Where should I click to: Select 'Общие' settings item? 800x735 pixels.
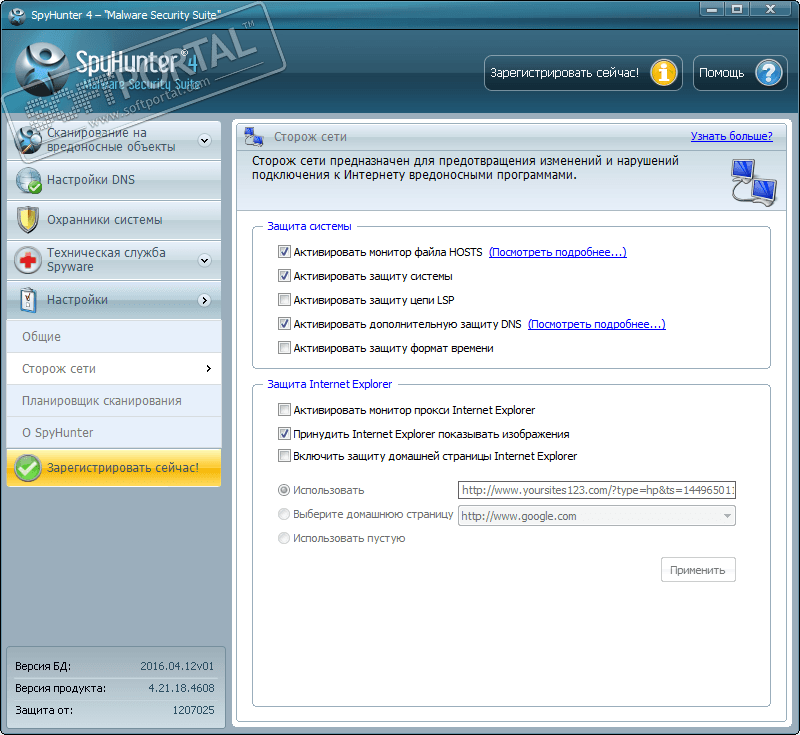114,337
